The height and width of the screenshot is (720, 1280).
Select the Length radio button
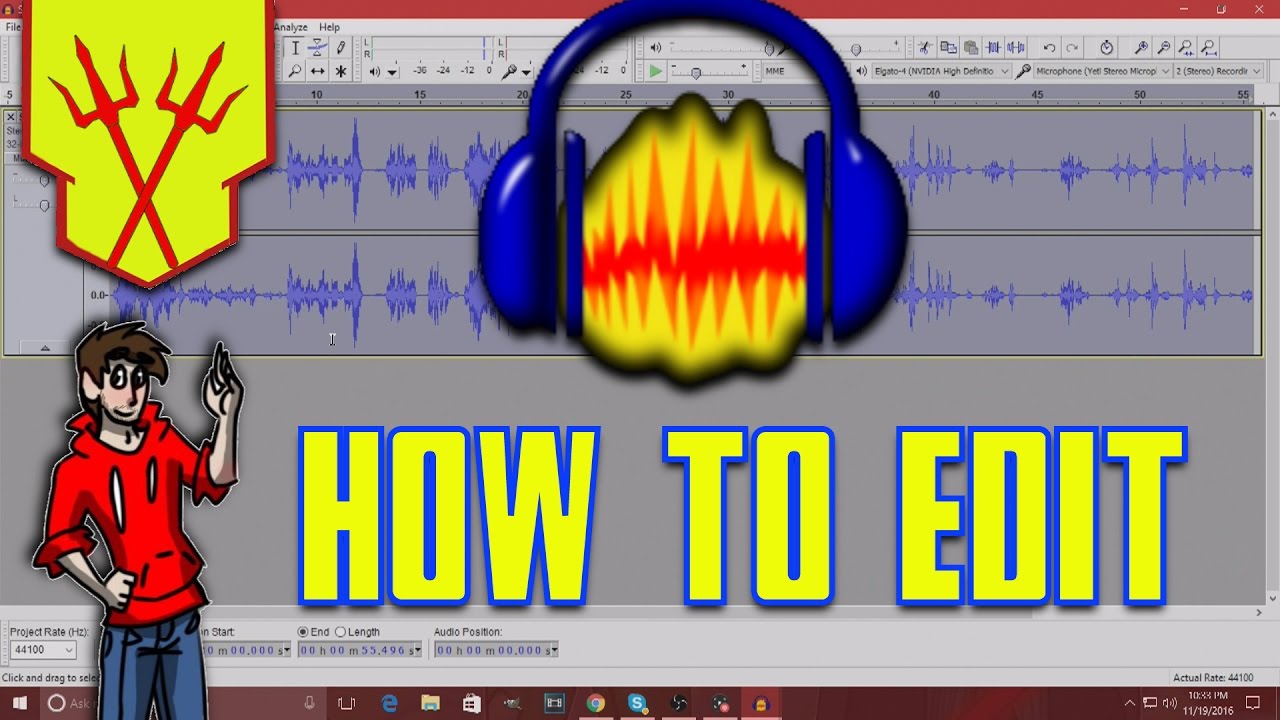340,632
